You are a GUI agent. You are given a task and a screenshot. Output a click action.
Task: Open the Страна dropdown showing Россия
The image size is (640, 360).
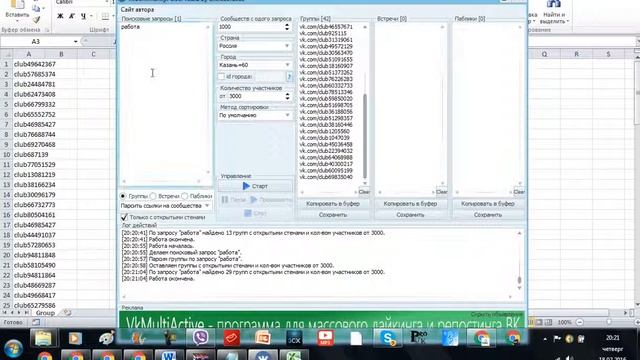[x=255, y=46]
